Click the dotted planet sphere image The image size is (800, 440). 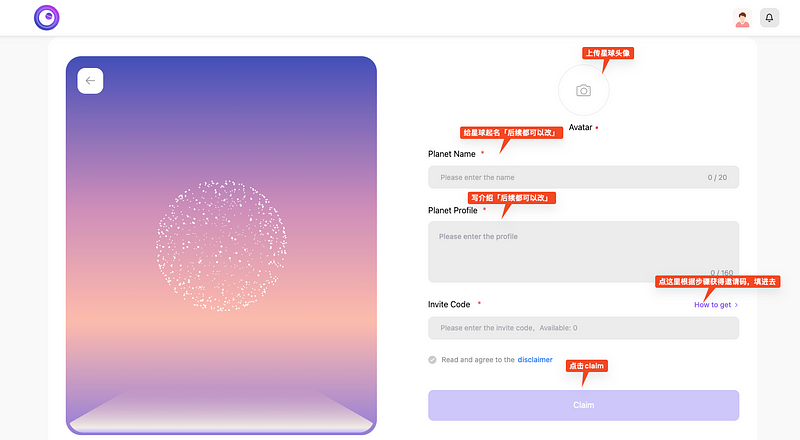(x=221, y=245)
